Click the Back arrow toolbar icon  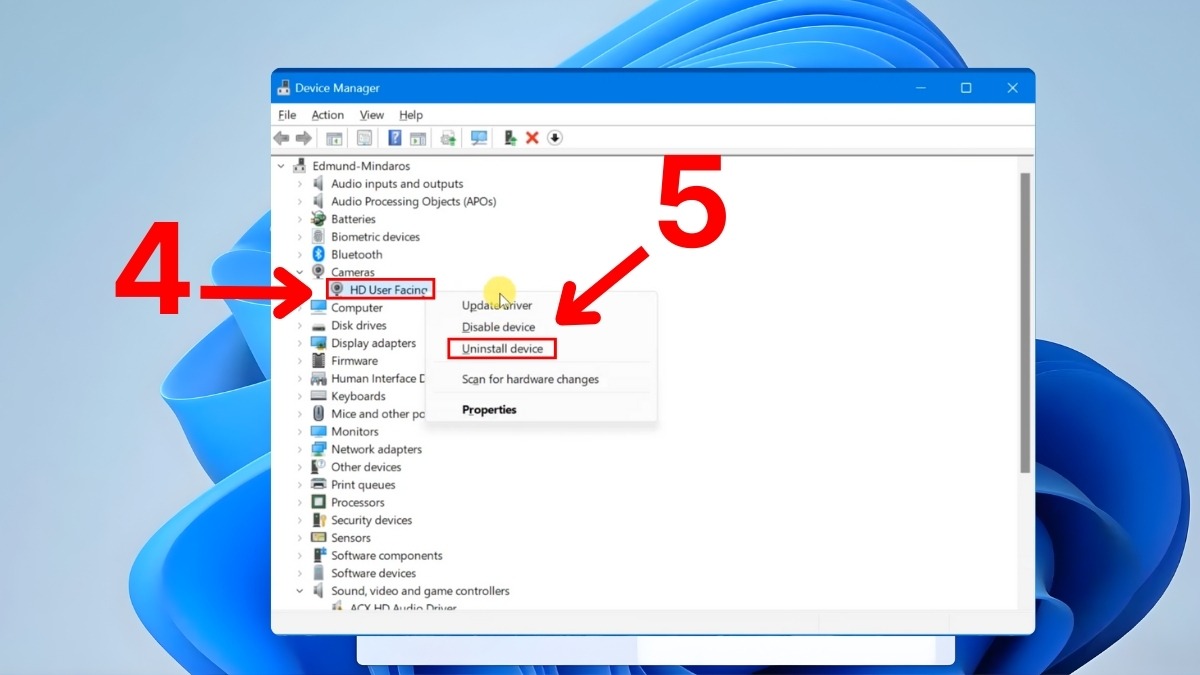click(282, 138)
